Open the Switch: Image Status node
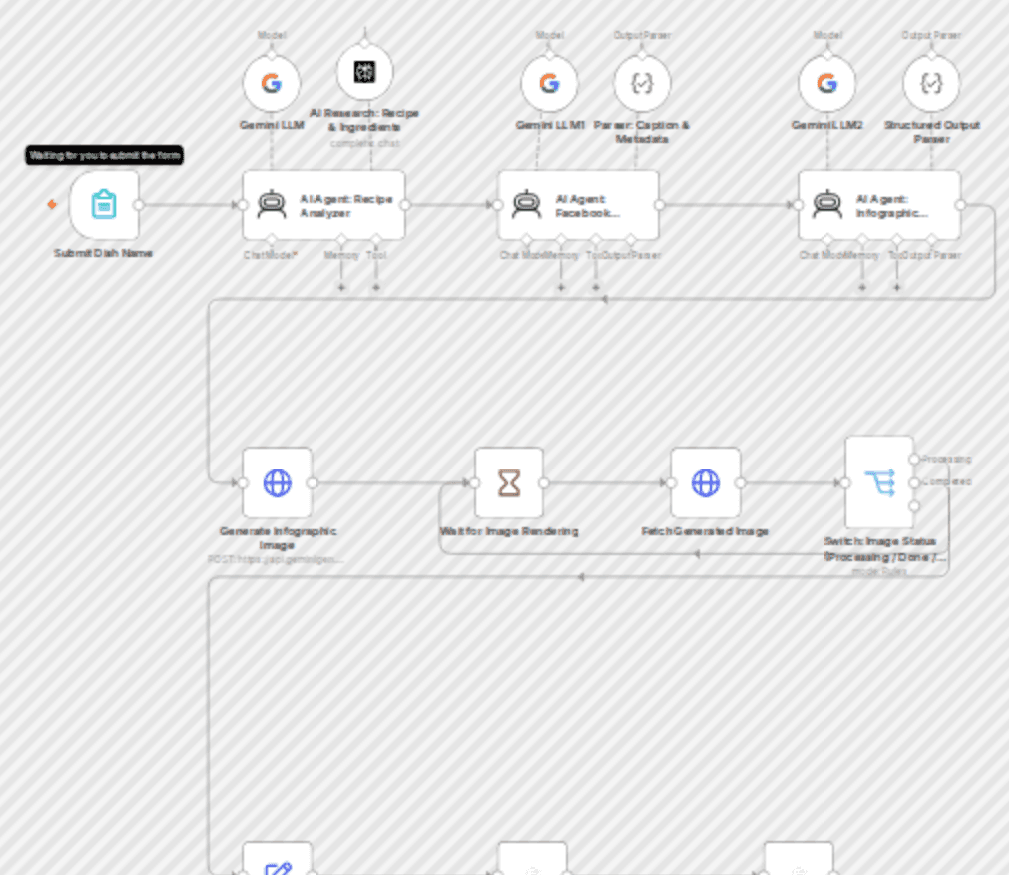Image resolution: width=1009 pixels, height=875 pixels. (x=880, y=483)
